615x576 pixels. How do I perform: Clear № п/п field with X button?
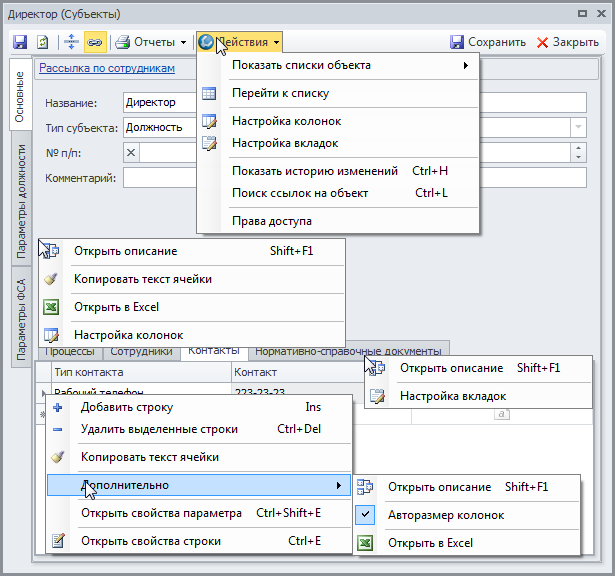[x=131, y=153]
